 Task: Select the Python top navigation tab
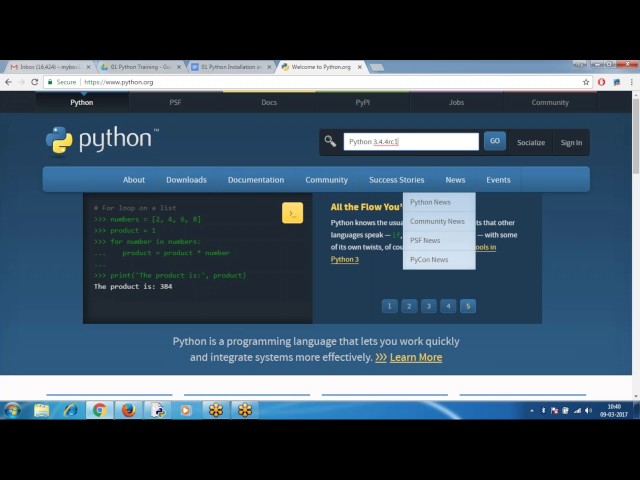[x=82, y=102]
